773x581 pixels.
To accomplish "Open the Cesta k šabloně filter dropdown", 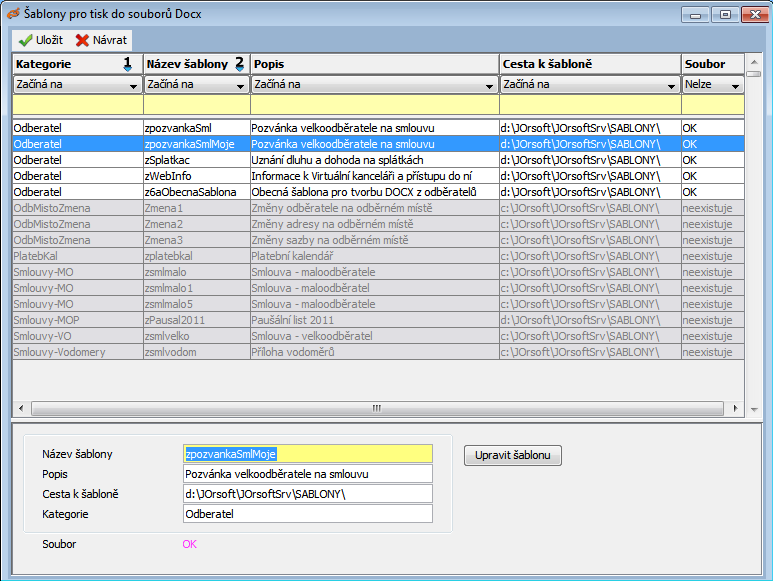I will [673, 85].
